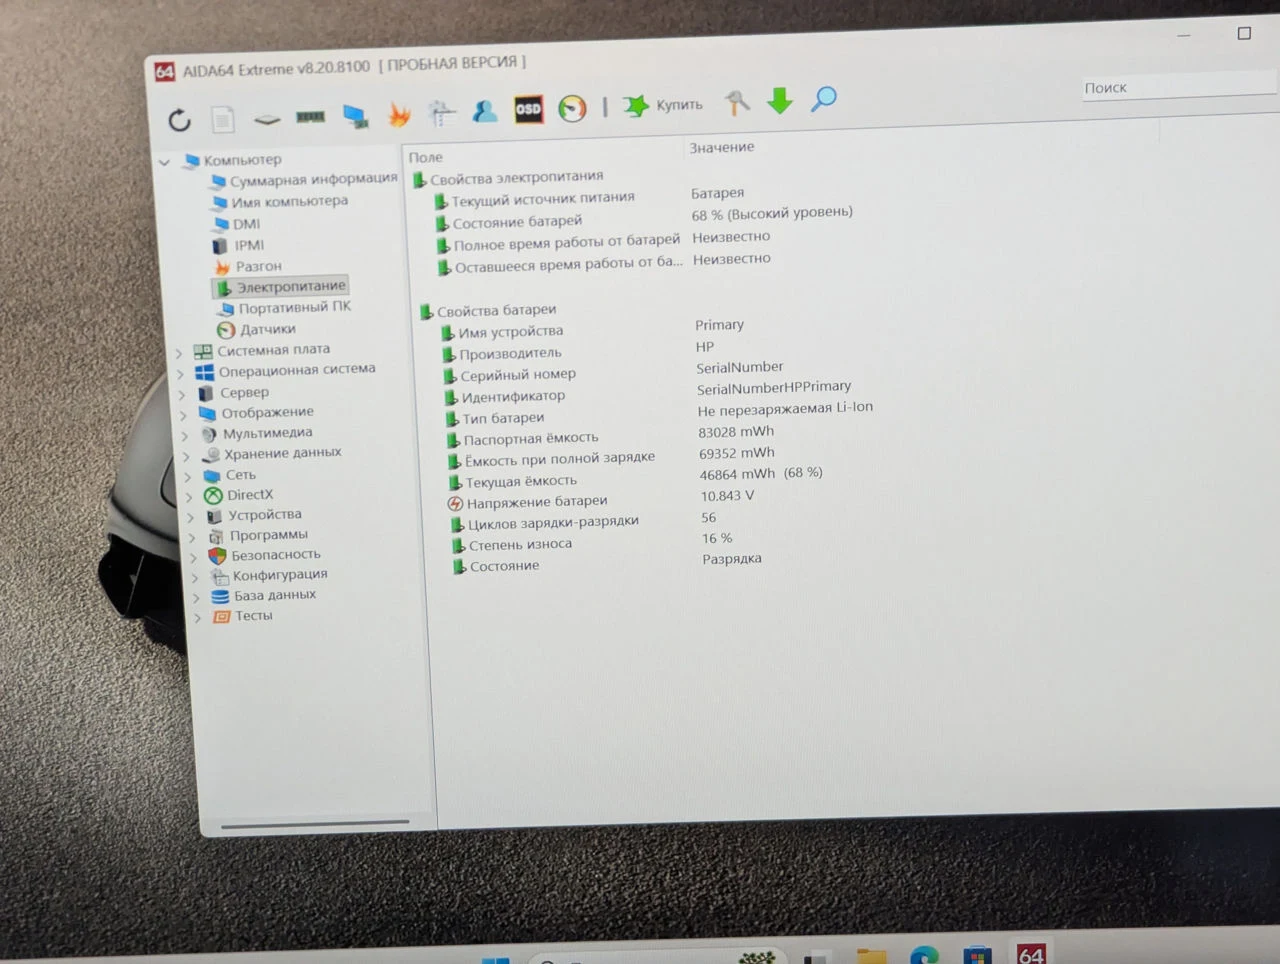Expand the Сервер tree node
The image size is (1280, 964).
pos(182,395)
